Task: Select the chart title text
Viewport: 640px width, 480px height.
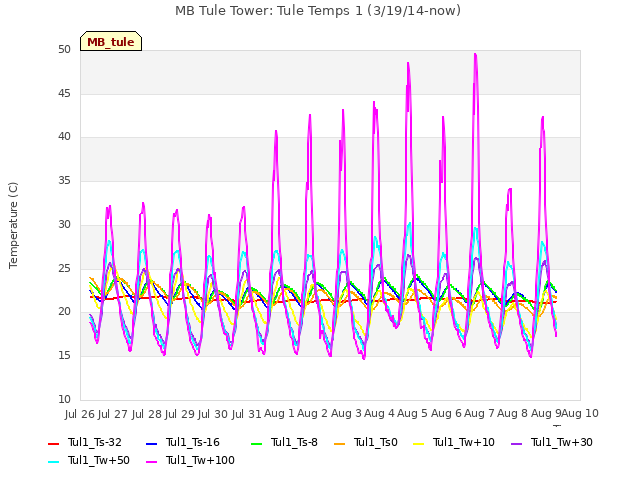Action: (x=318, y=11)
